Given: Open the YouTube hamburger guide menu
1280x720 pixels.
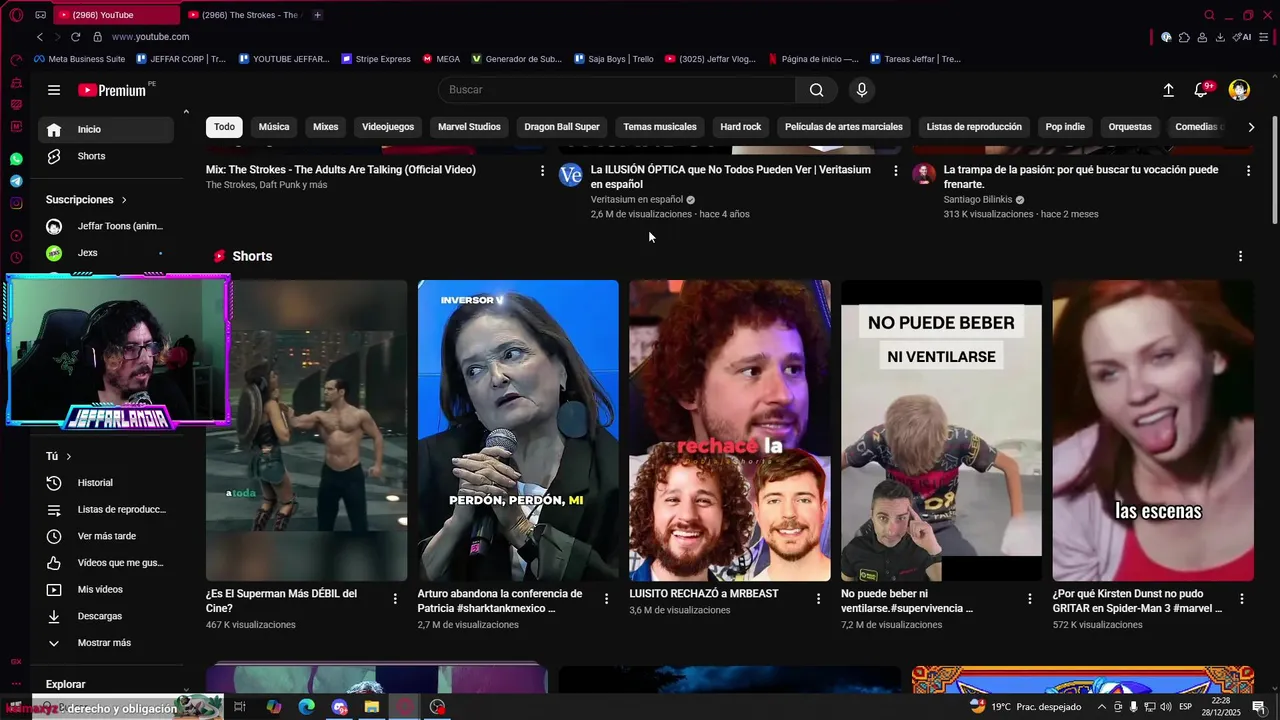Looking at the screenshot, I should click(x=54, y=90).
